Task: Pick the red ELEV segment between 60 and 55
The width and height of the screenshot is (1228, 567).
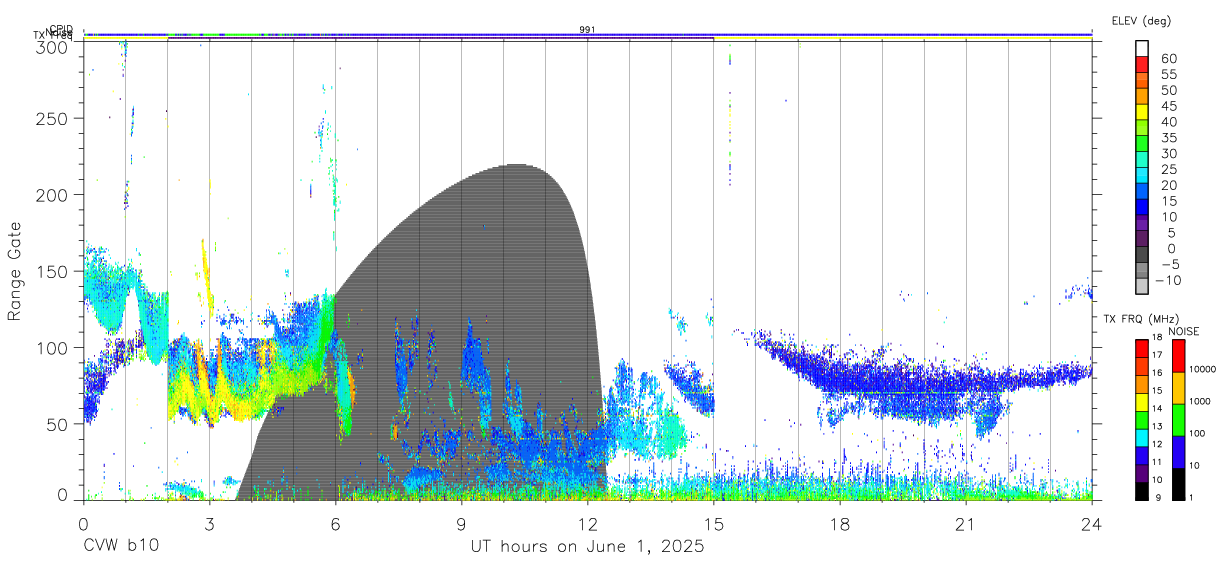Action: pos(1142,64)
